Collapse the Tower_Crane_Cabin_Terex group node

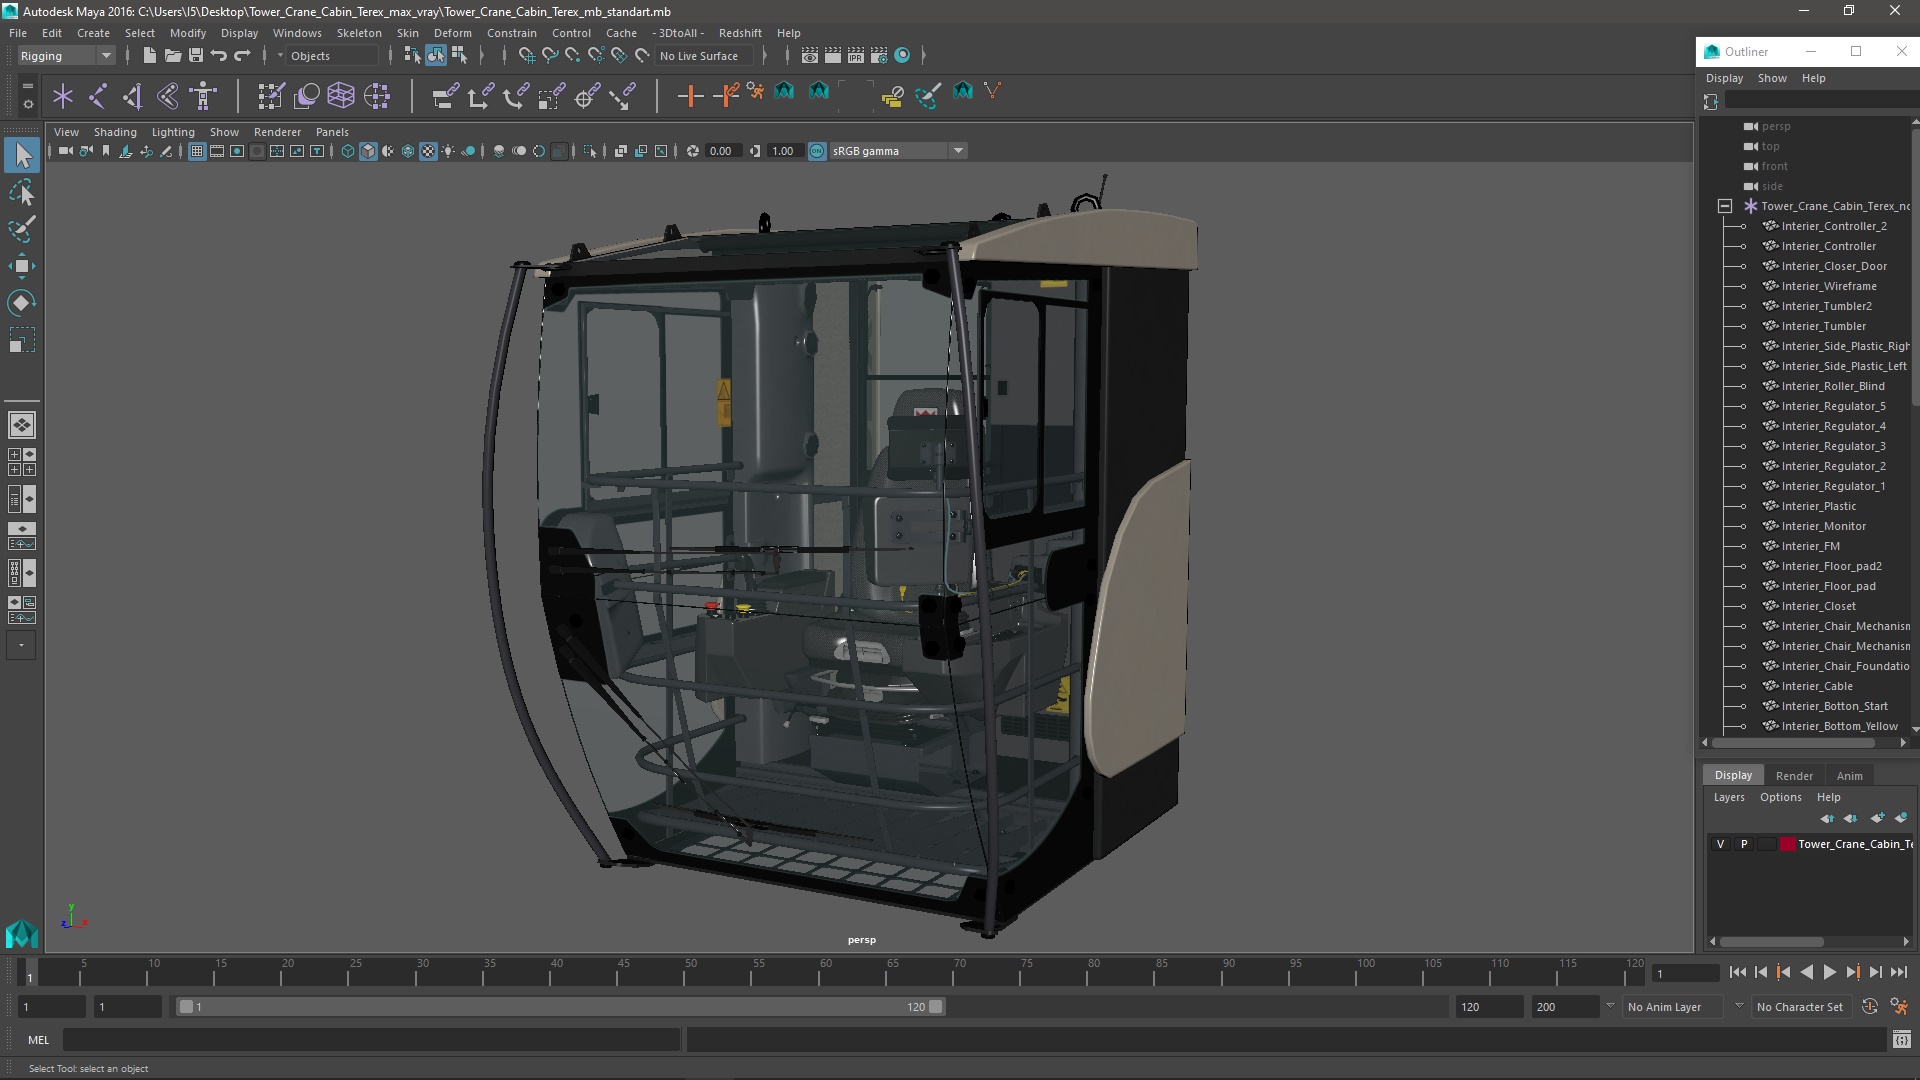(1725, 206)
